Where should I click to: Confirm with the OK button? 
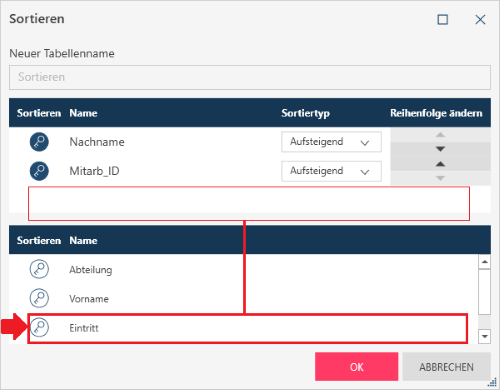click(x=357, y=367)
